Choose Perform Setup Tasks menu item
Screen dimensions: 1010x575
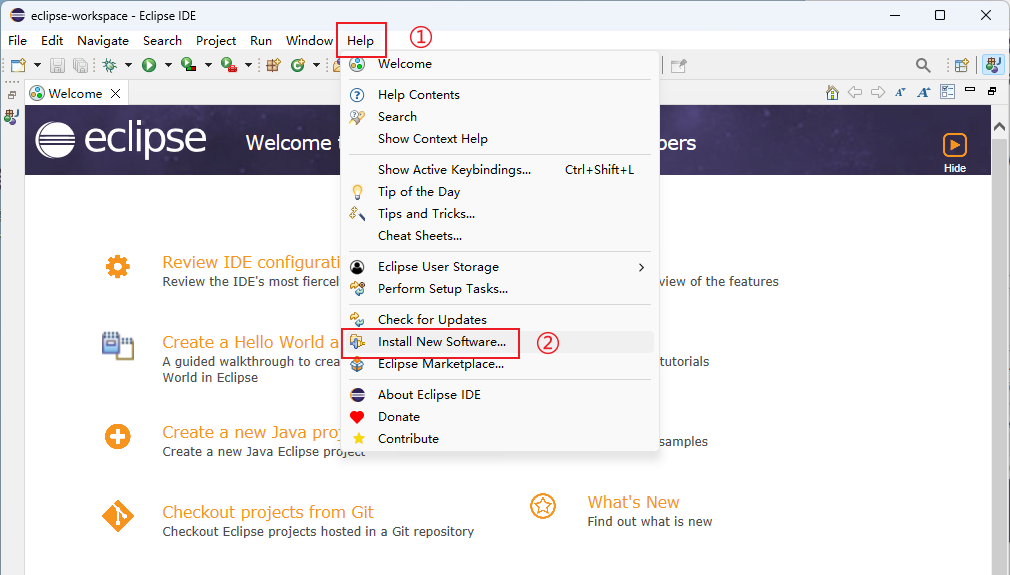500,288
